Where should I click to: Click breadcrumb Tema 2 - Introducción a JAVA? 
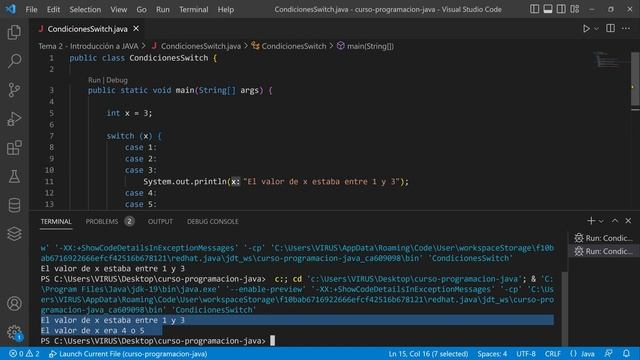click(x=88, y=46)
